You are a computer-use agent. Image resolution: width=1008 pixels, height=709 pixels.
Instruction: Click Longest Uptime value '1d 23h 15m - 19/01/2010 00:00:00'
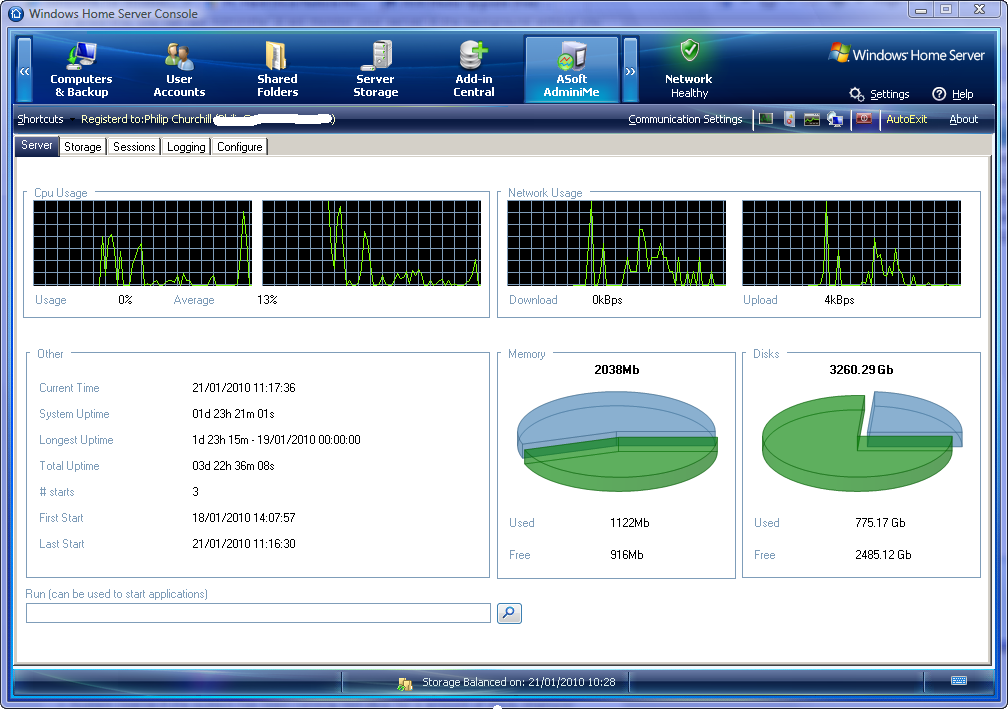click(x=276, y=440)
